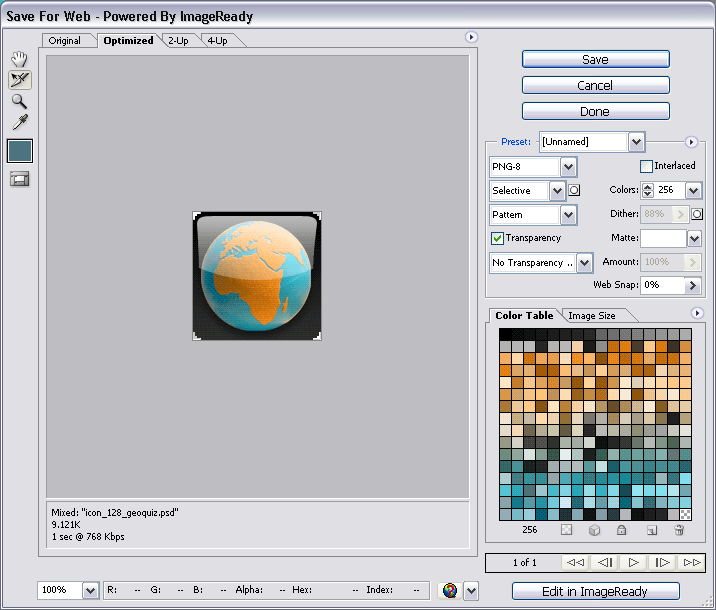Open the Colors count dropdown

pos(694,190)
